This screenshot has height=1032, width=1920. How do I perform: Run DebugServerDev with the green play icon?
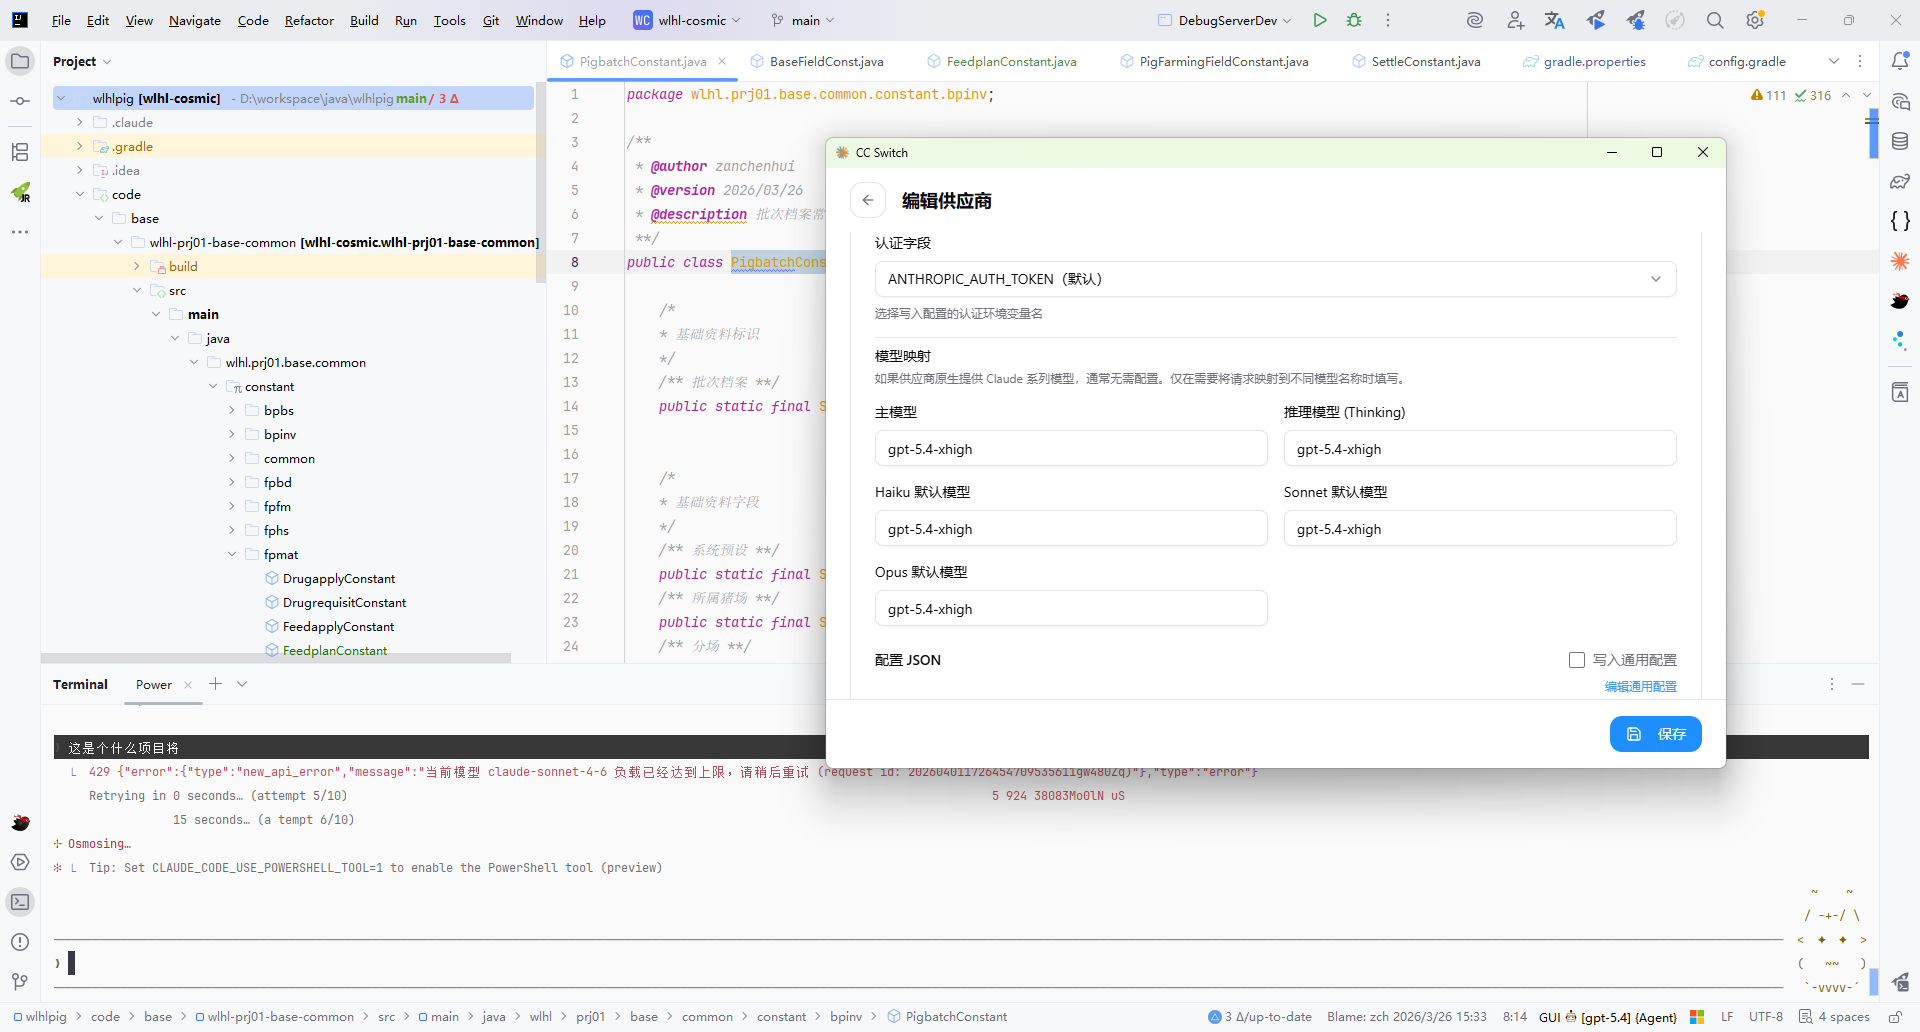pos(1320,20)
